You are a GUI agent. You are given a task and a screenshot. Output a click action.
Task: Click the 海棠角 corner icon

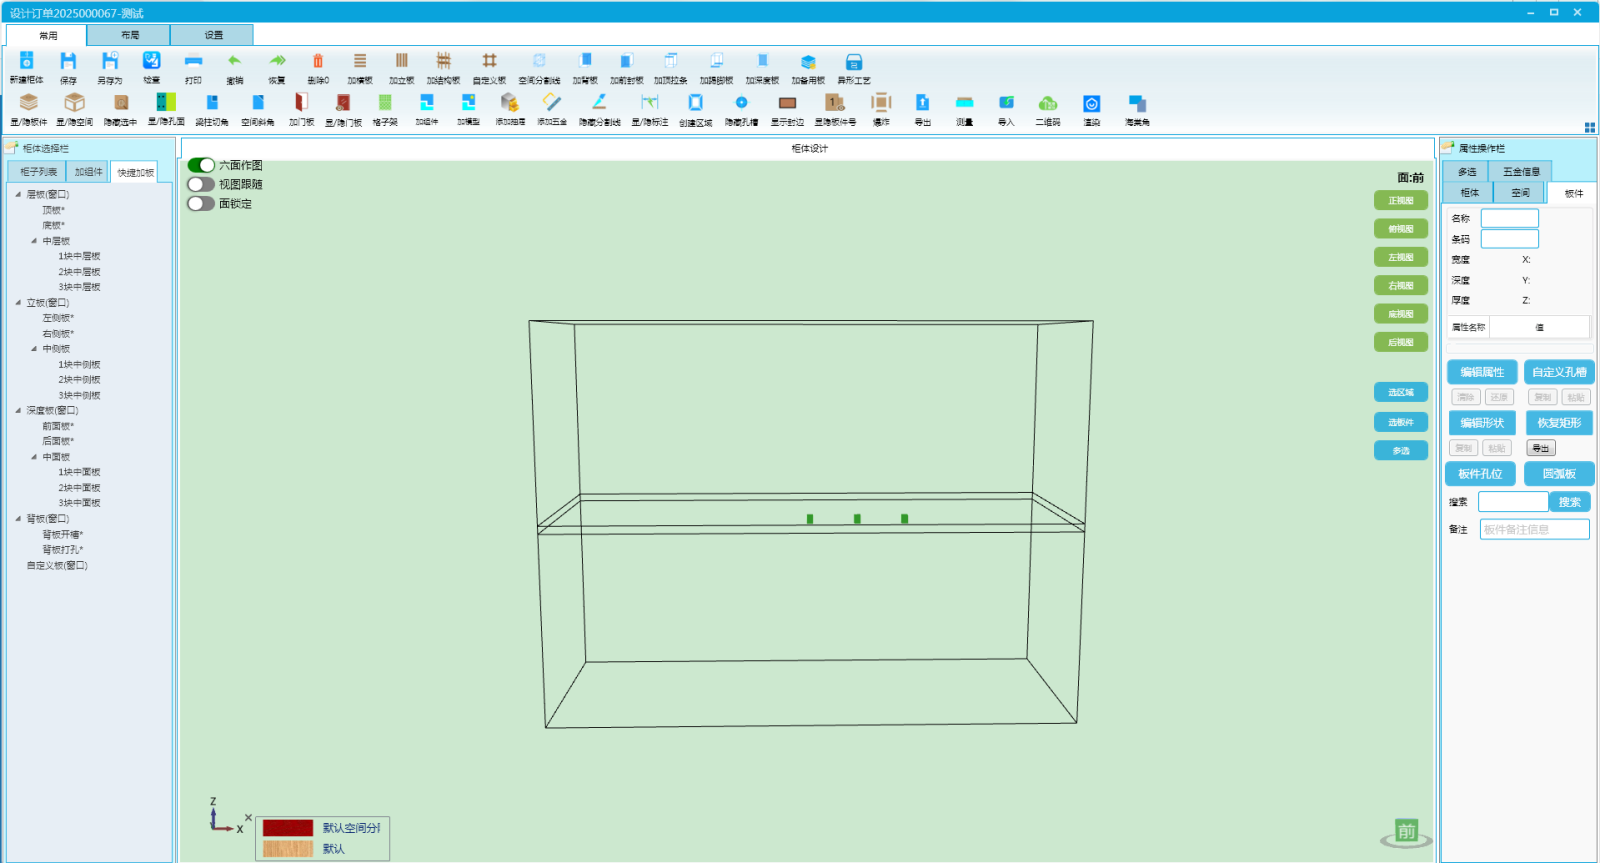pos(1137,103)
